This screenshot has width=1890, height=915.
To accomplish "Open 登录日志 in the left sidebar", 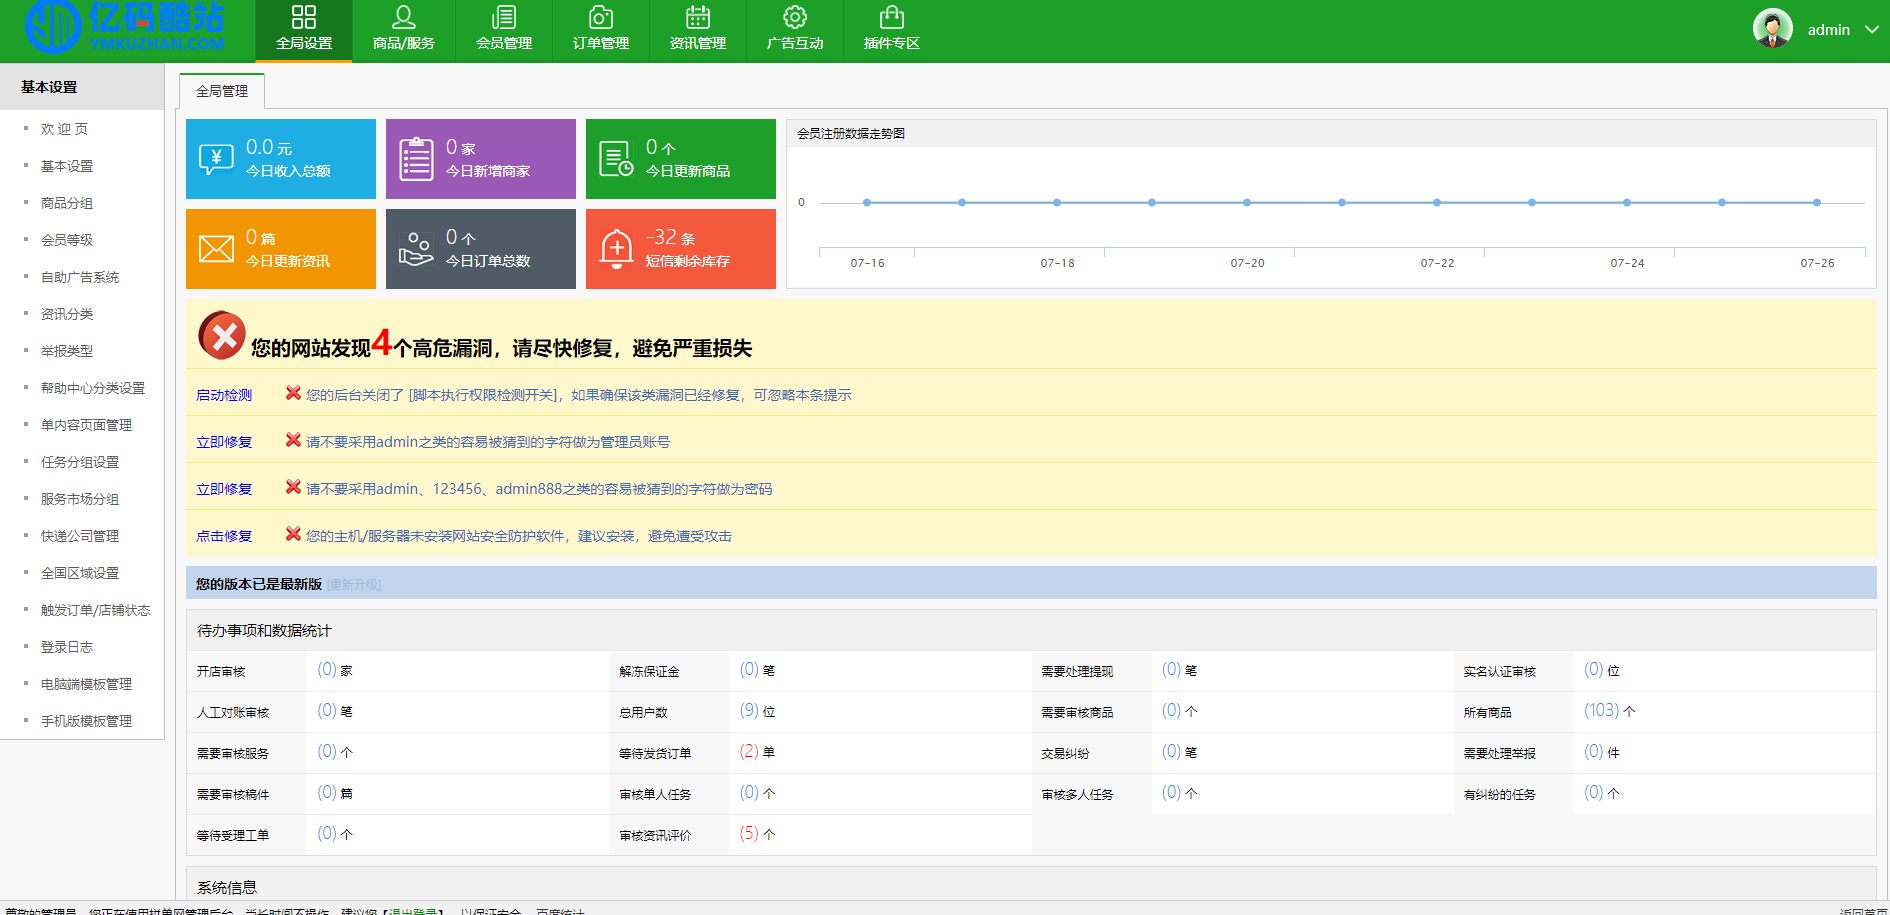I will pyautogui.click(x=67, y=647).
